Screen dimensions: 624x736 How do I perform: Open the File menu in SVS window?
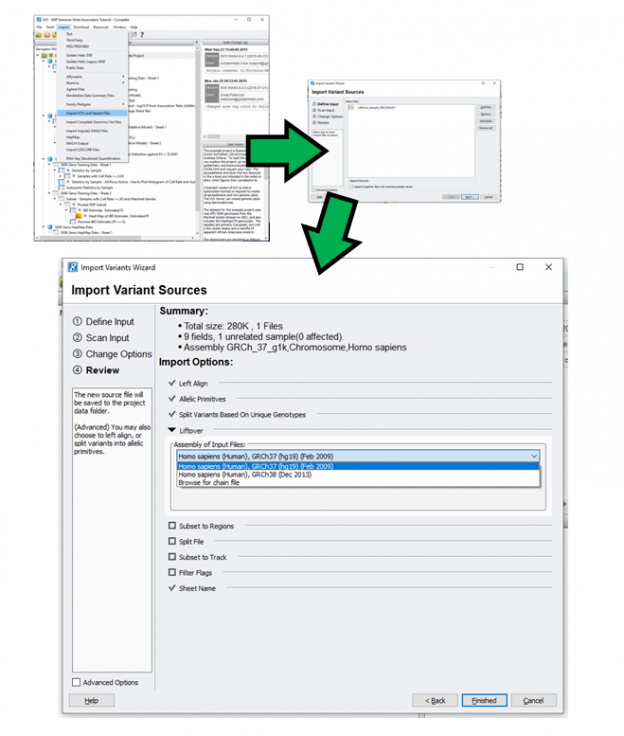[39, 27]
